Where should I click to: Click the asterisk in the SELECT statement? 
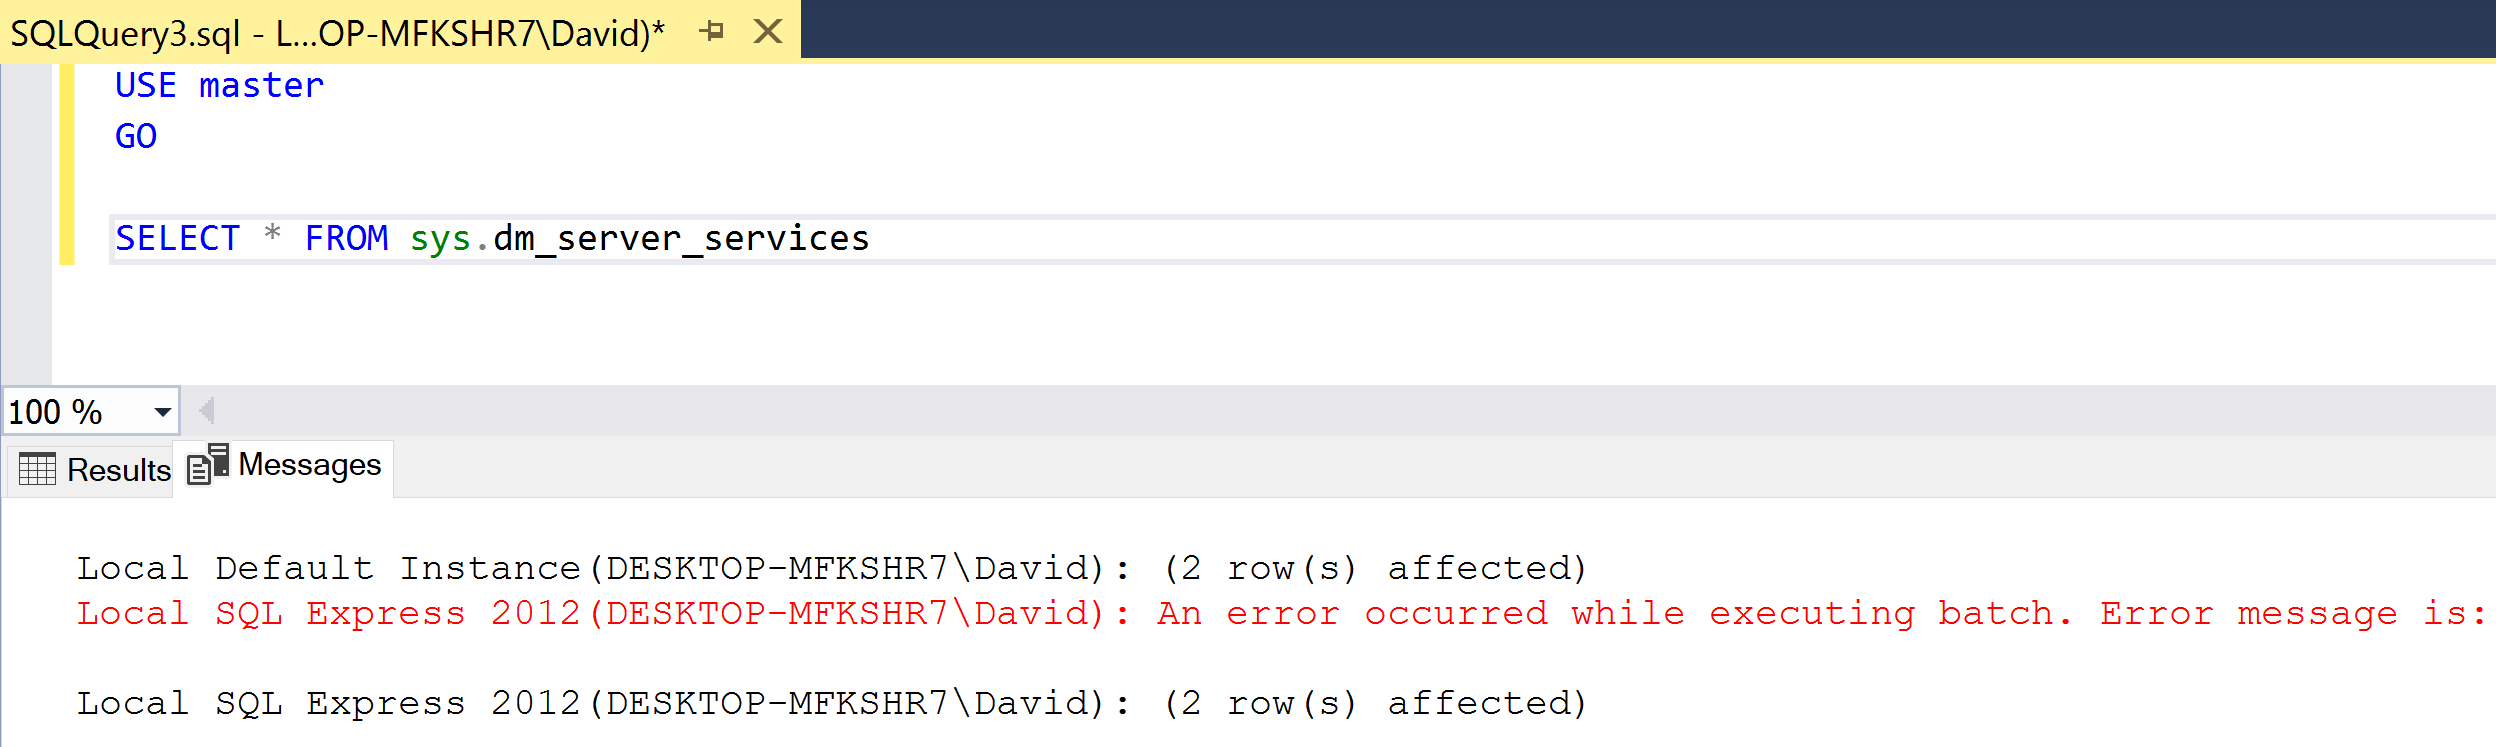[272, 236]
